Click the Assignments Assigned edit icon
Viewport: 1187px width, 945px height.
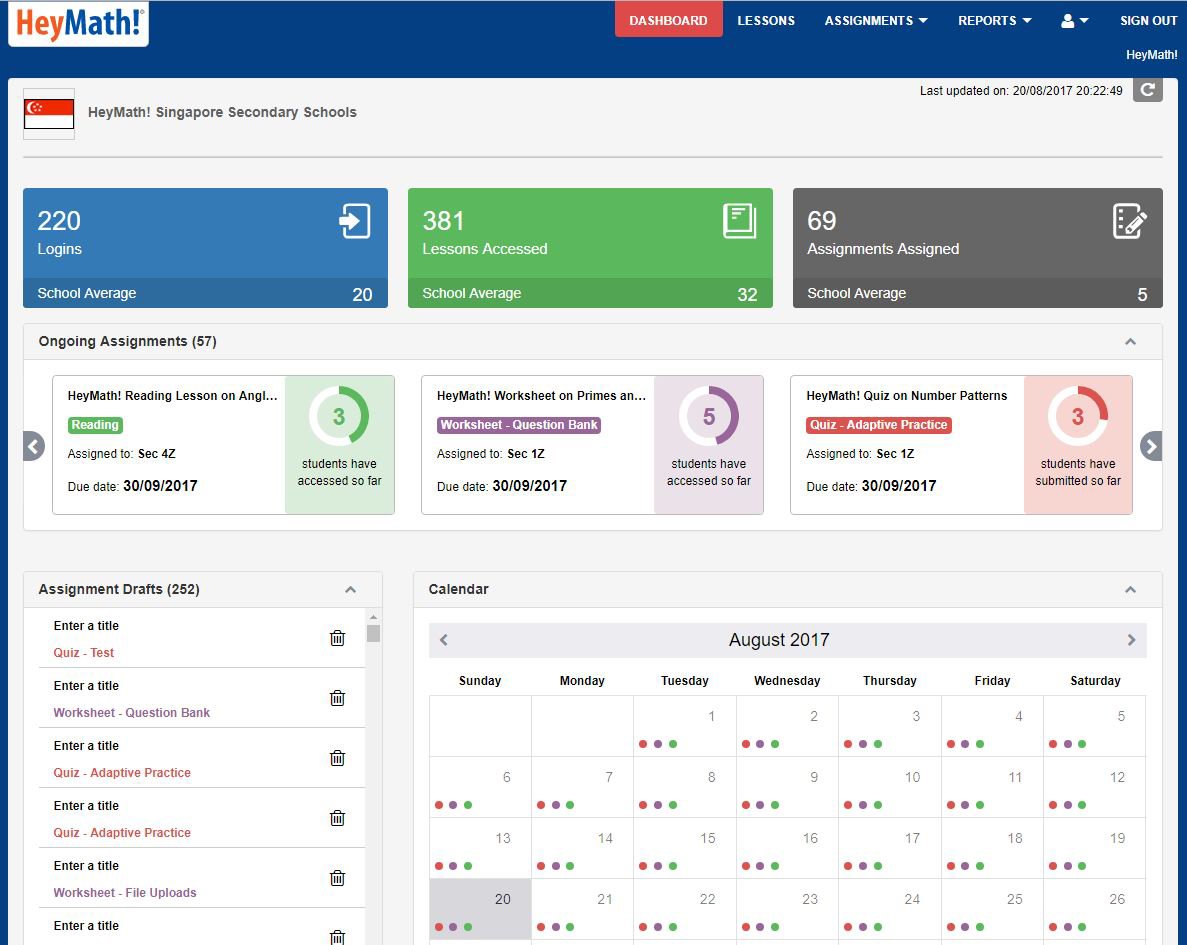(1129, 221)
